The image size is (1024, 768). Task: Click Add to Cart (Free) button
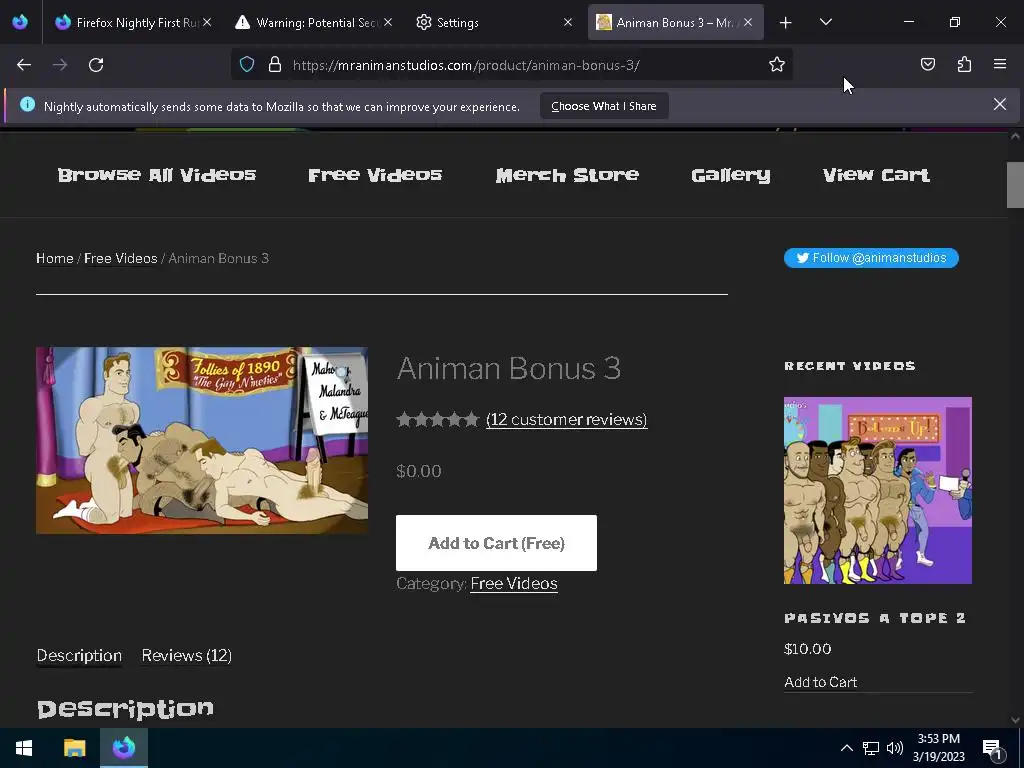coord(496,543)
